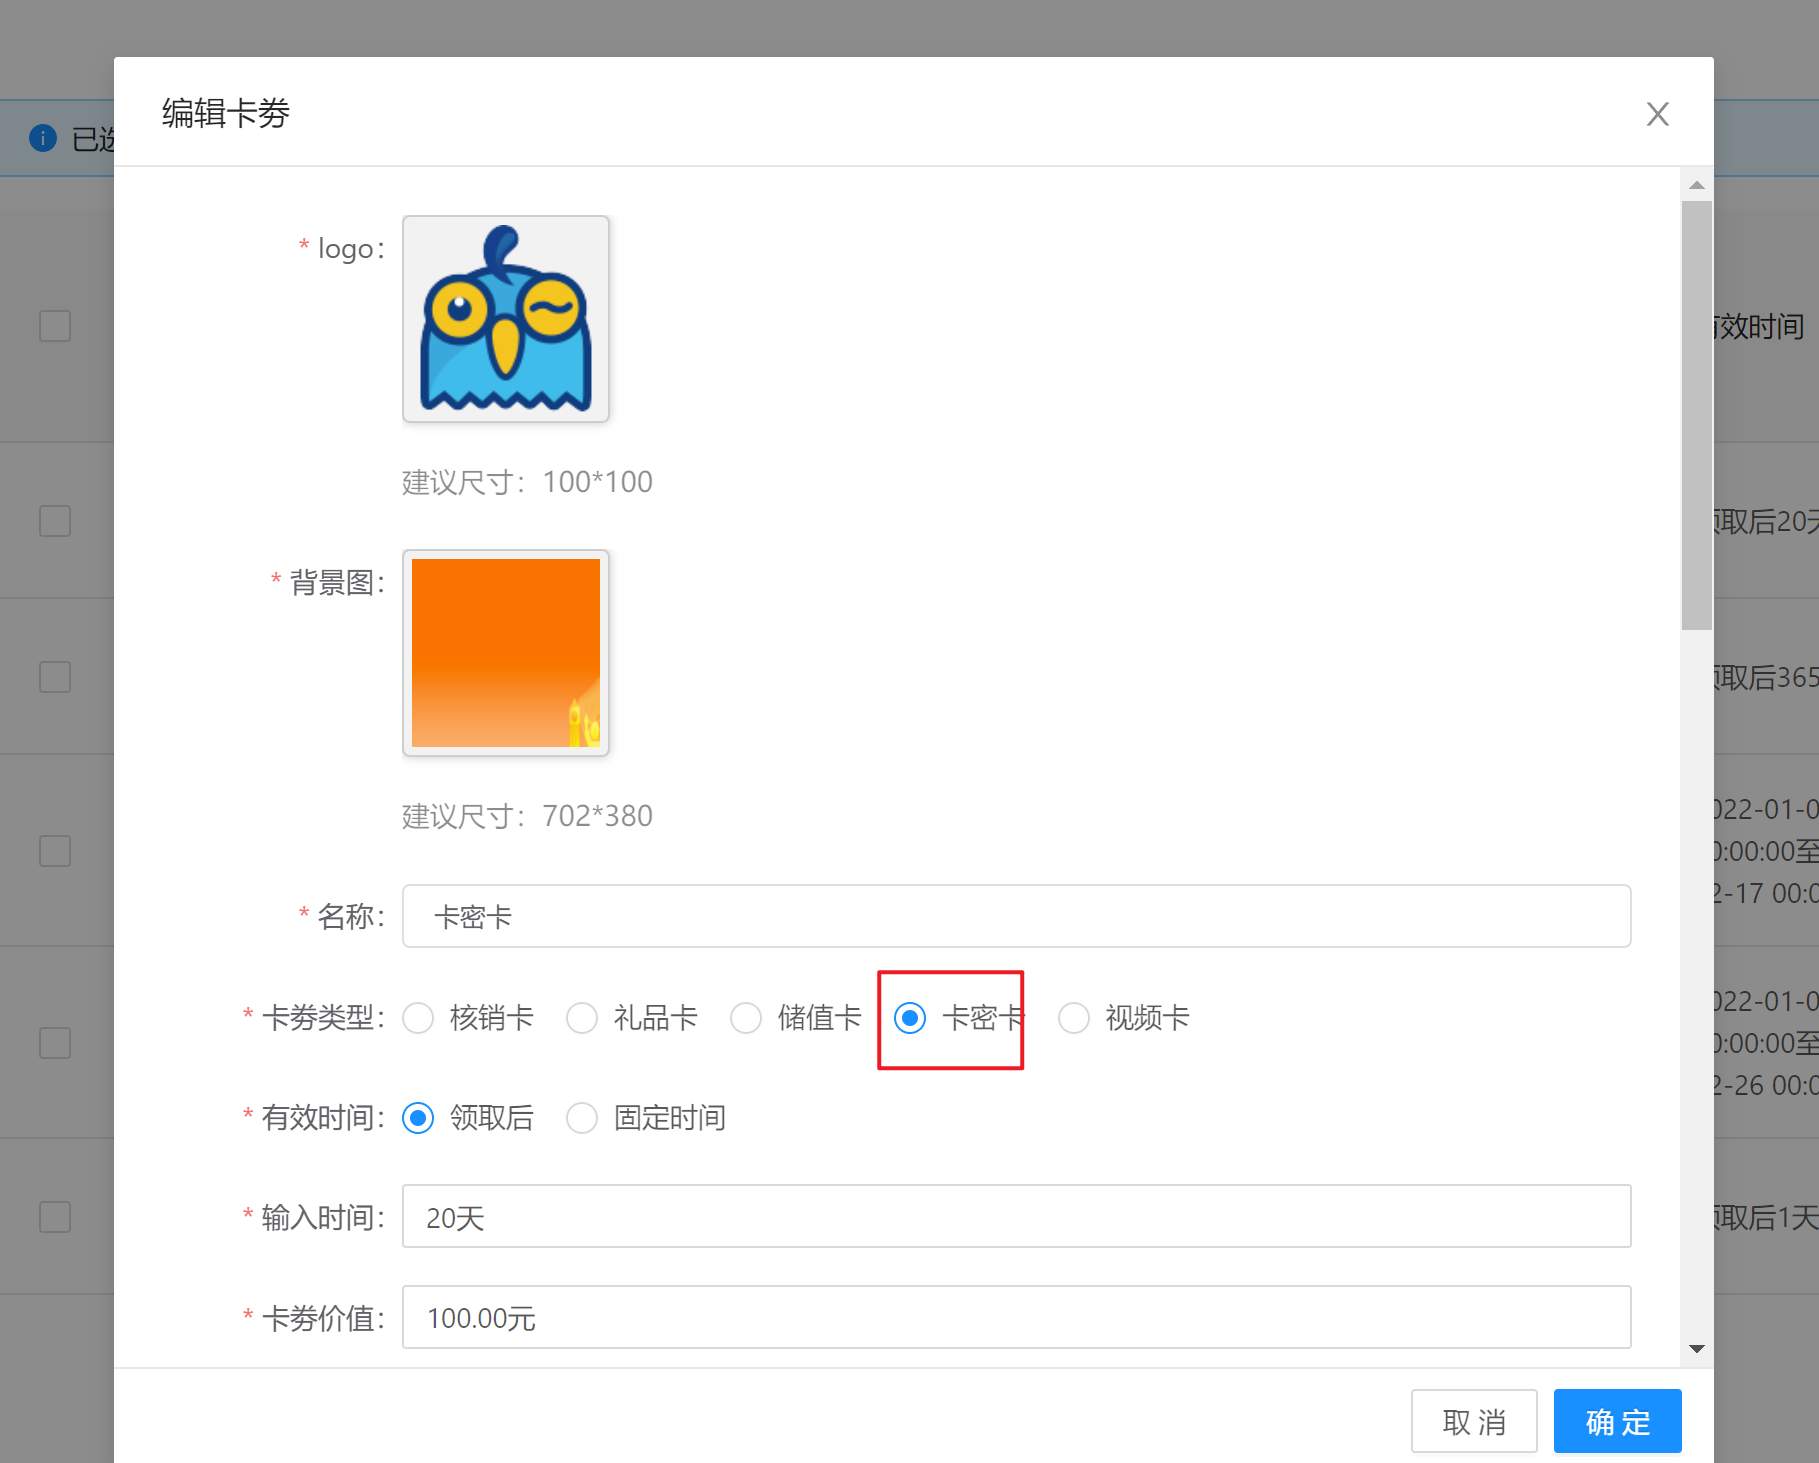Viewport: 1819px width, 1463px height.
Task: Focus the 输入时间 field showing 20天
Action: click(x=1016, y=1216)
